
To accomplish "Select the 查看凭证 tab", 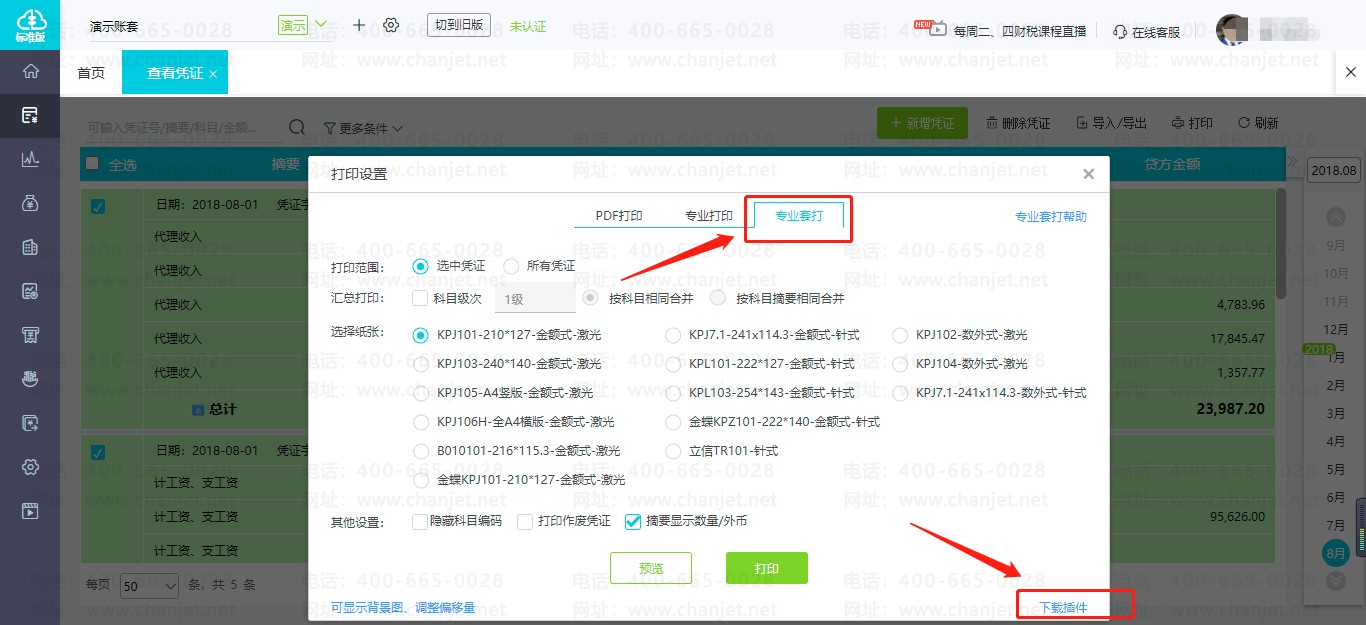I will pos(175,73).
